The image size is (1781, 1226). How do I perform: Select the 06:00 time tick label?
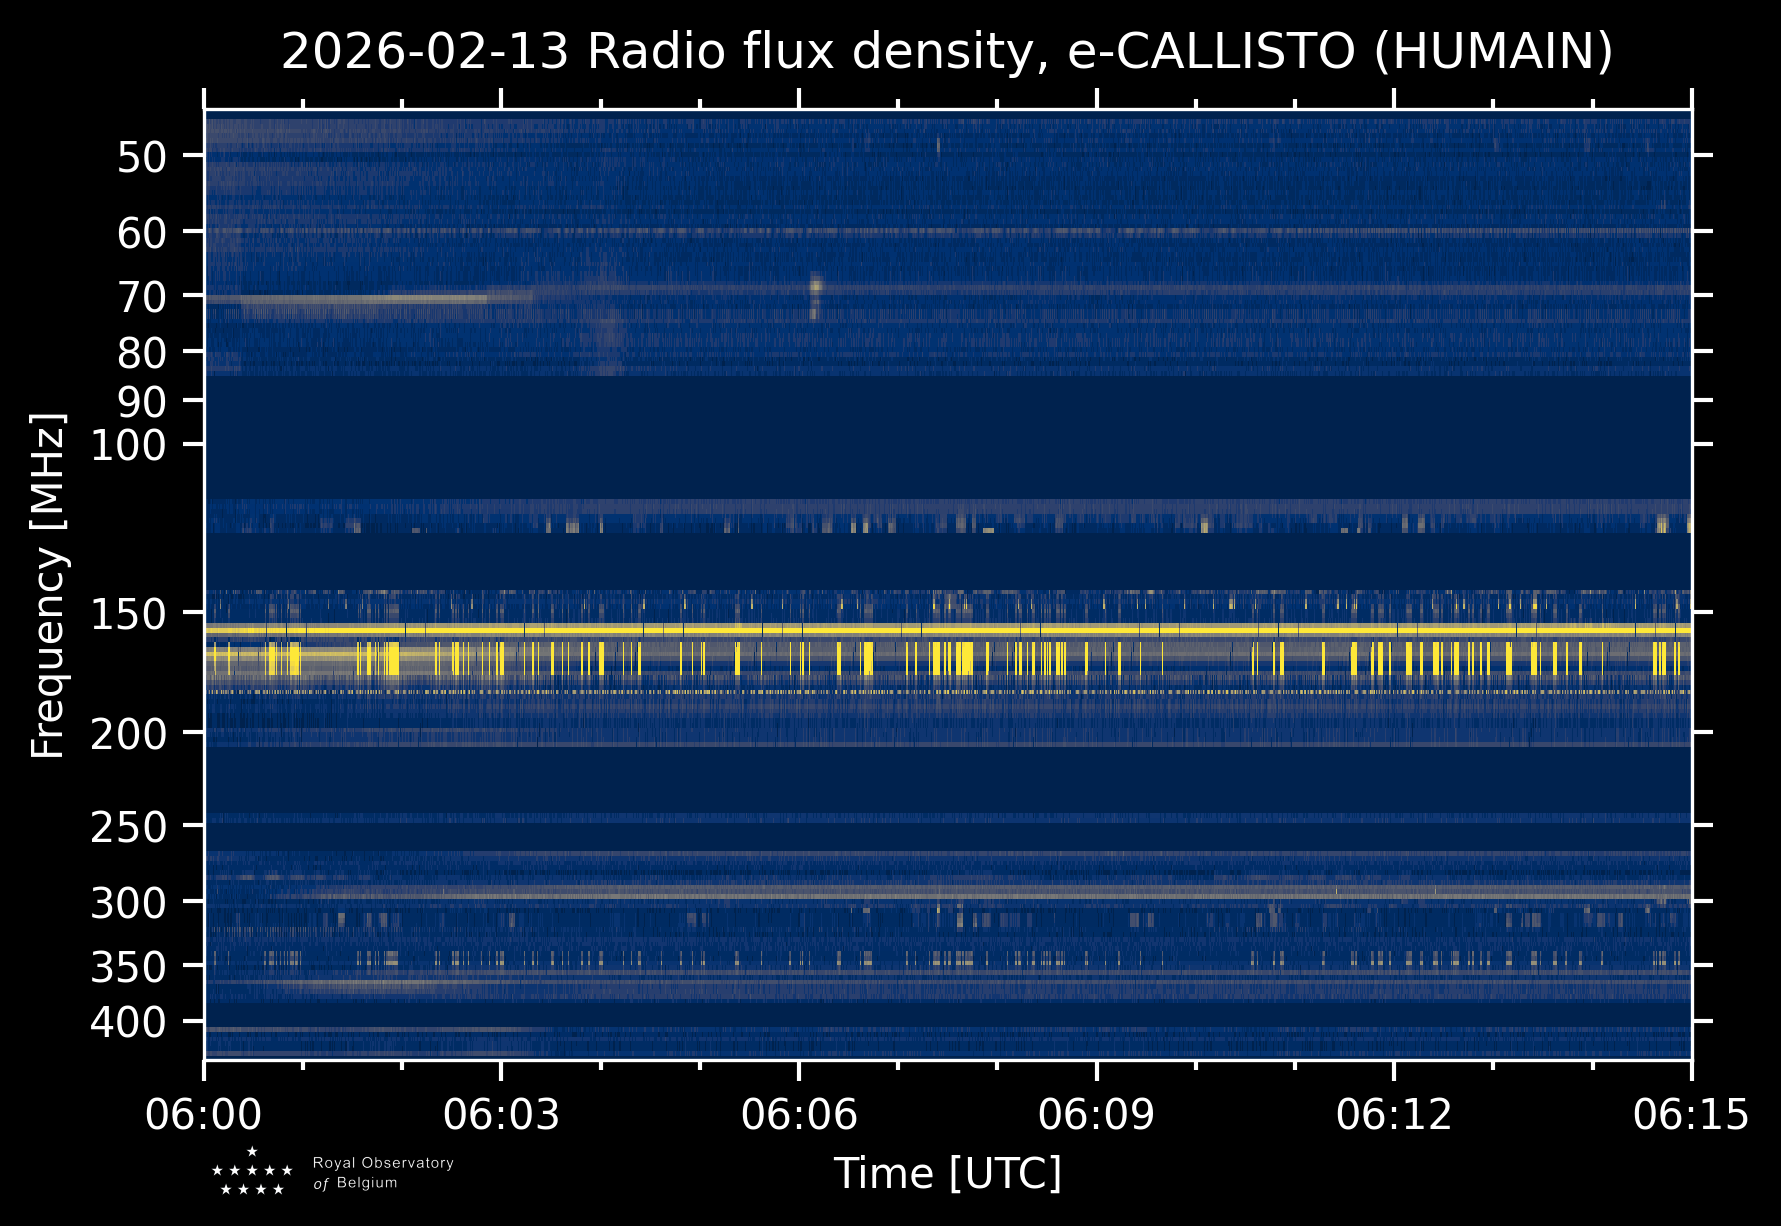coord(204,1114)
